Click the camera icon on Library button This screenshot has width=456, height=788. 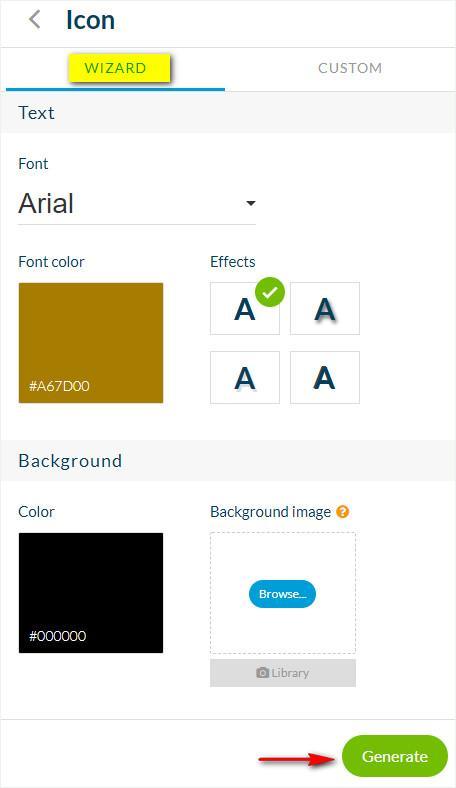(x=262, y=672)
